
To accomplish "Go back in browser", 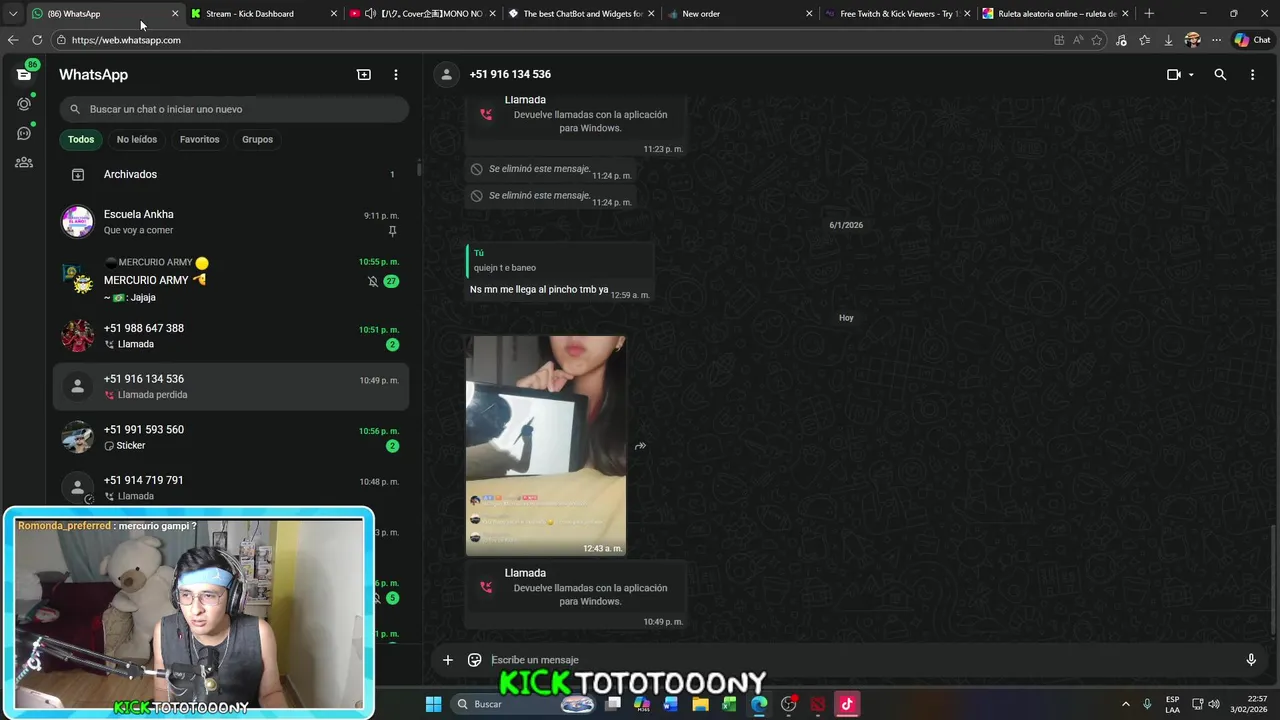I will point(13,40).
